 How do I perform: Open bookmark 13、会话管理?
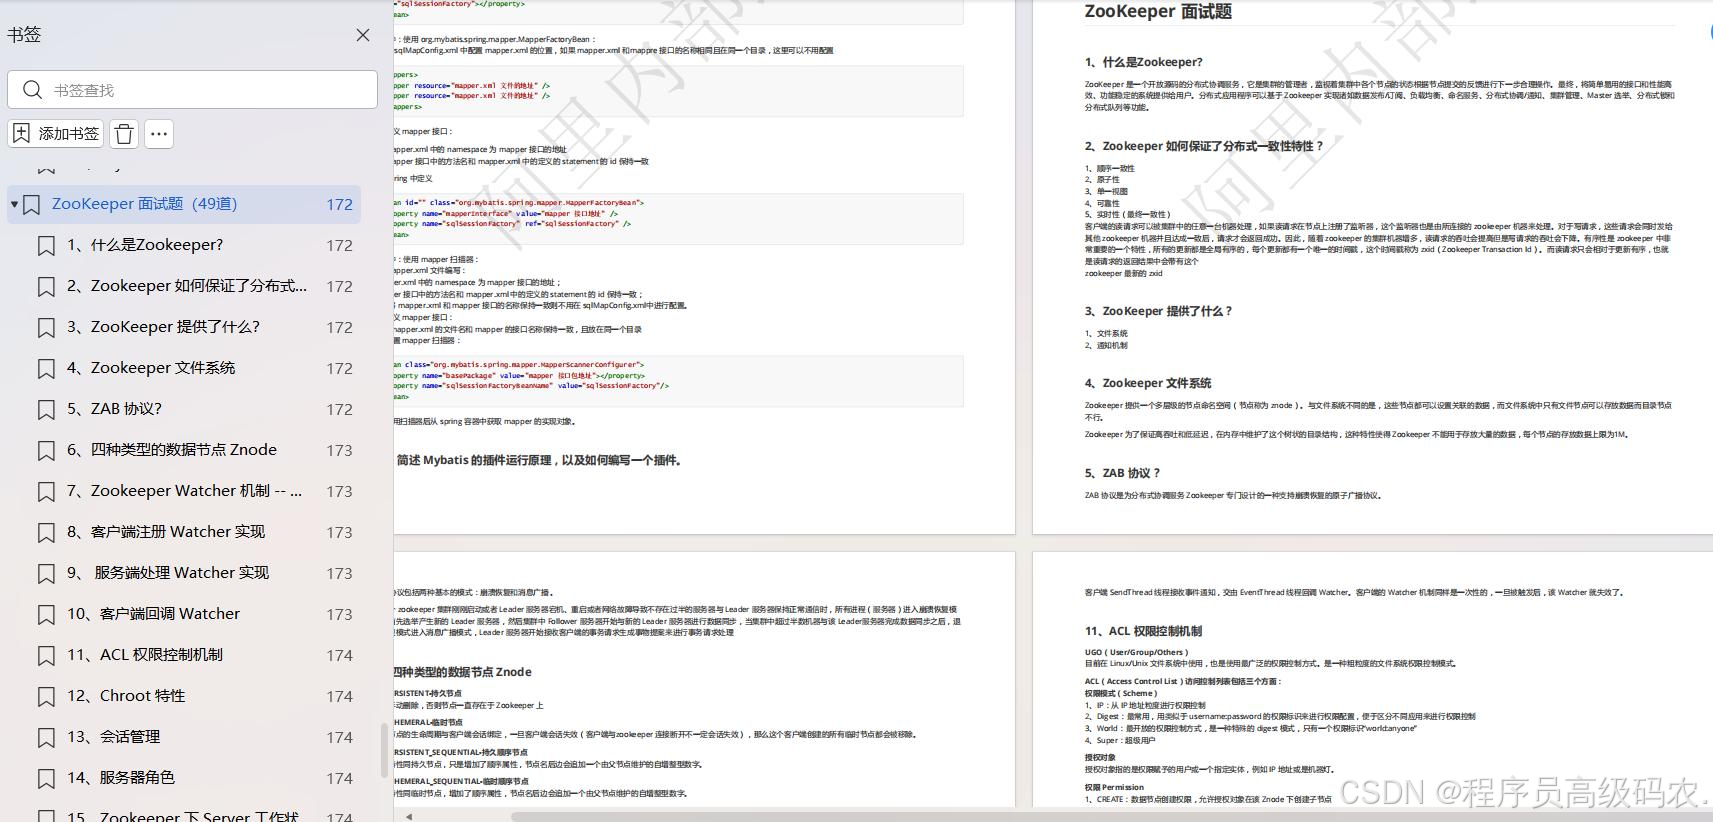(x=113, y=737)
